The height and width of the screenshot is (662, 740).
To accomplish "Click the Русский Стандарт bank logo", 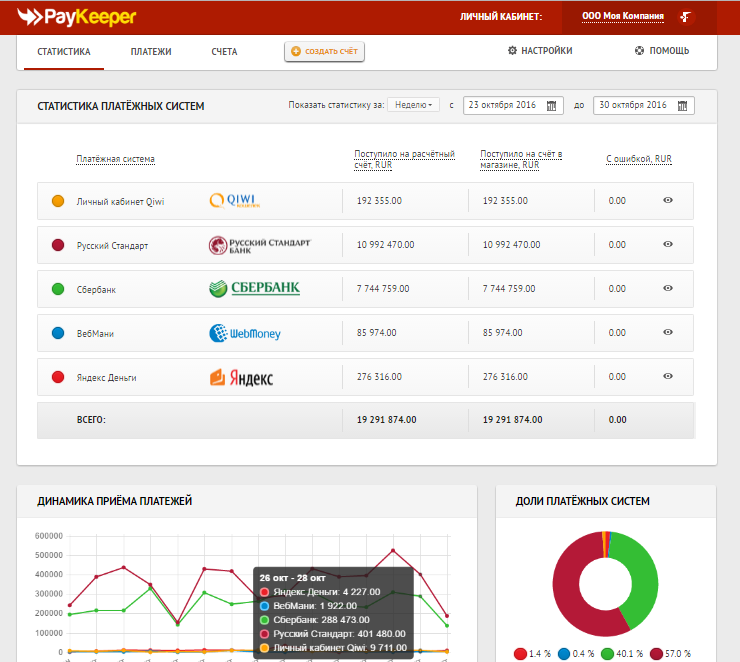I will (260, 245).
